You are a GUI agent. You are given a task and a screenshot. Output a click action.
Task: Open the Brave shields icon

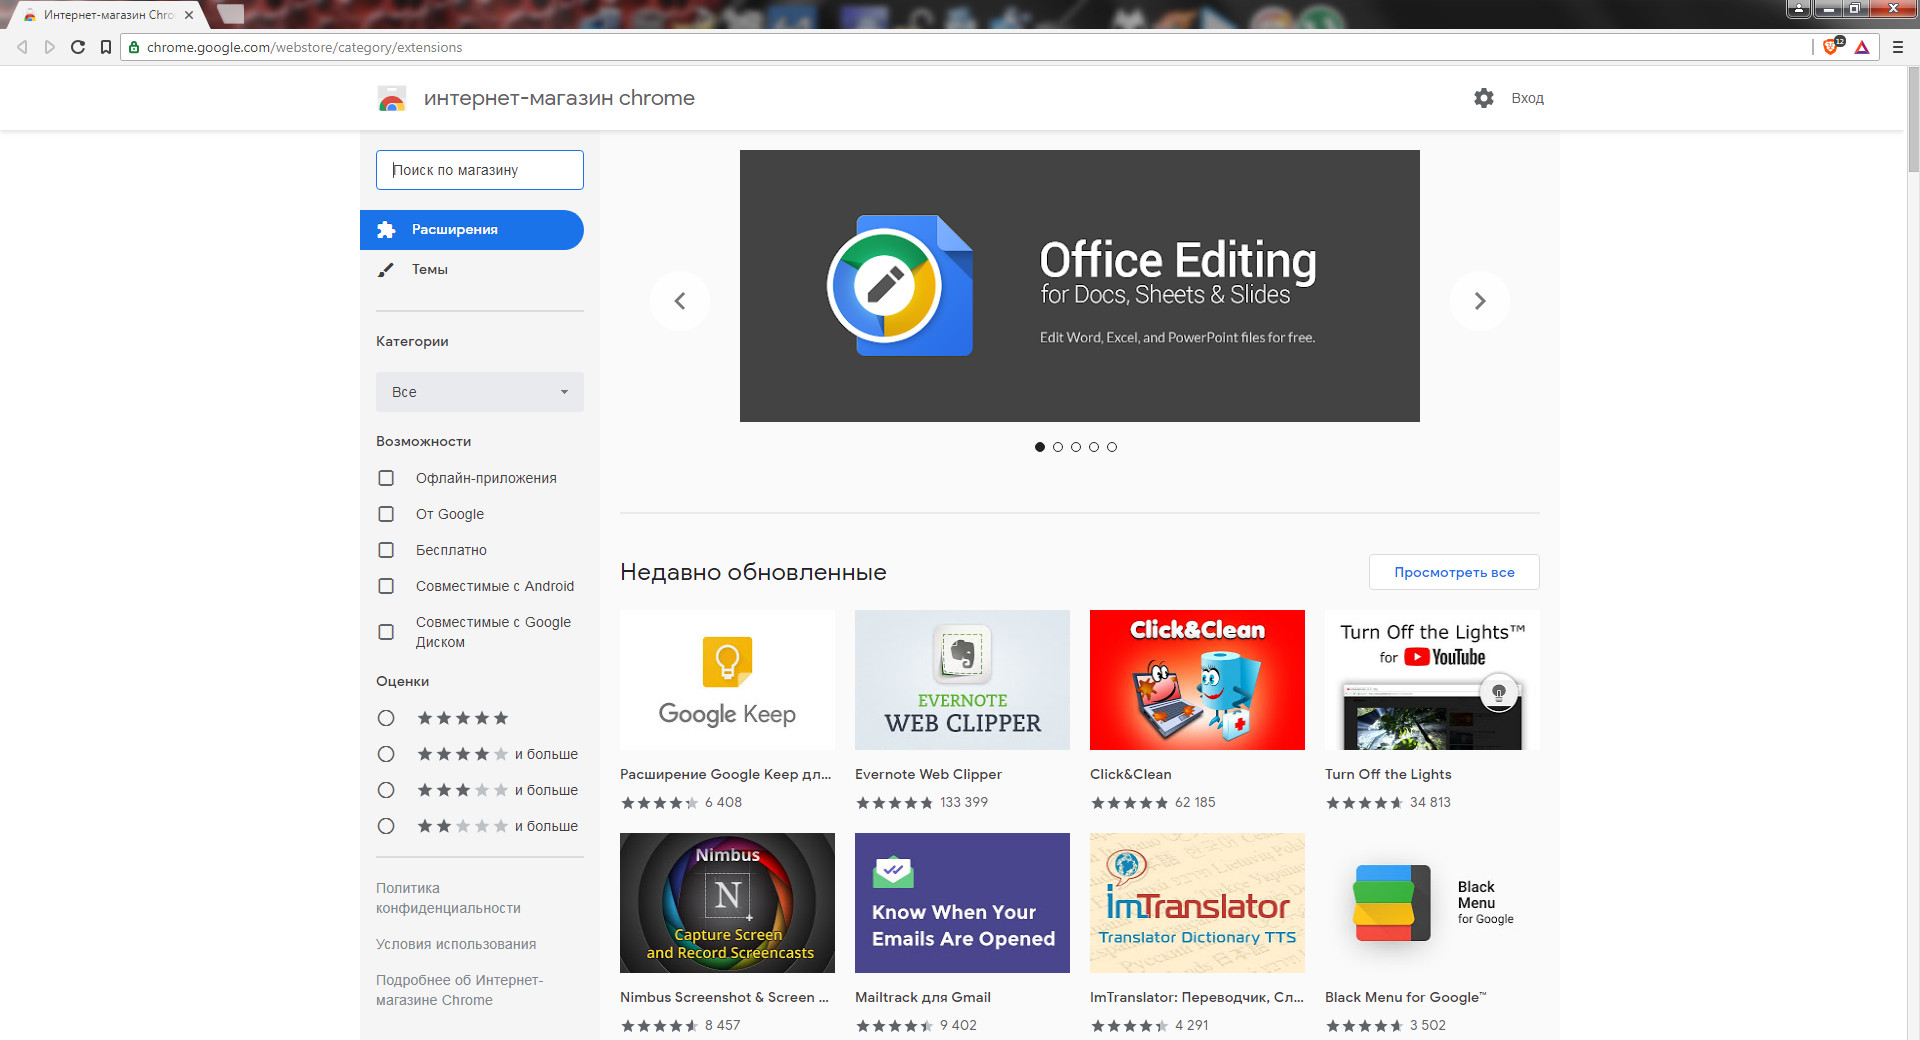click(1832, 47)
